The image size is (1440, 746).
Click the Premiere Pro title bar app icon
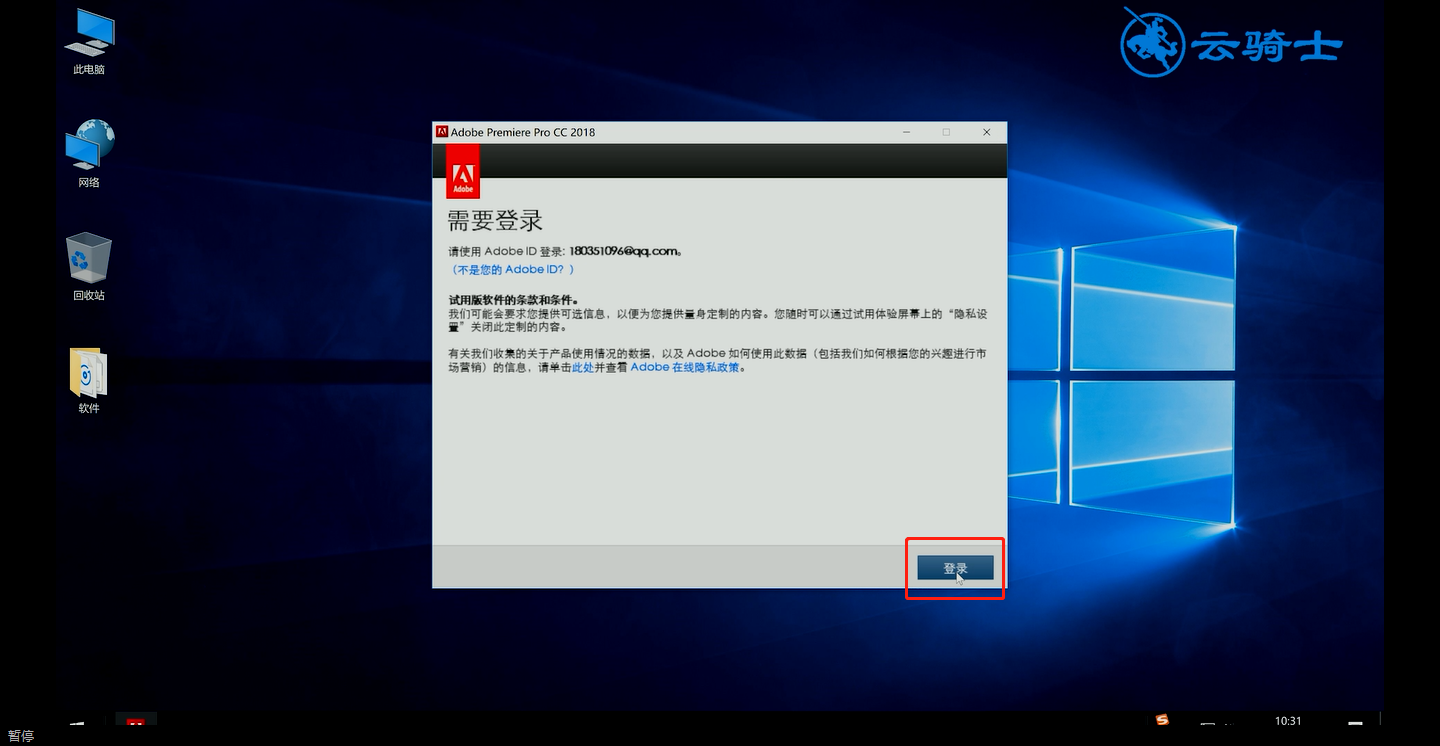[441, 132]
